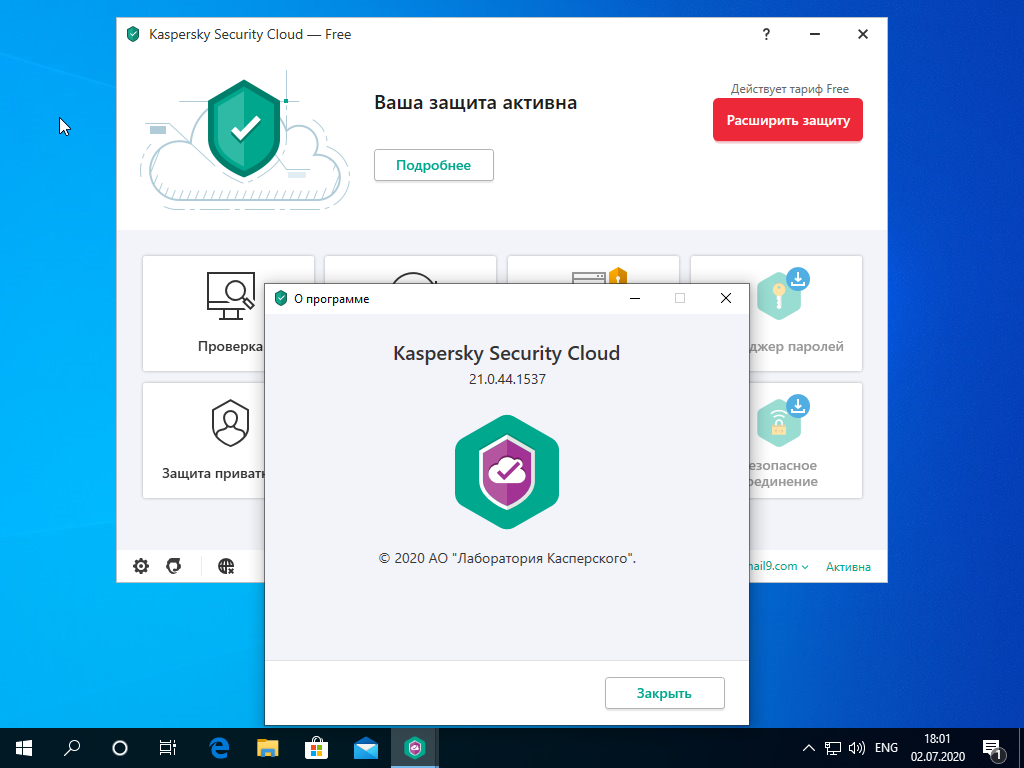Click the partially hidden orange lock tile icon
The width and height of the screenshot is (1024, 768).
pyautogui.click(x=617, y=276)
